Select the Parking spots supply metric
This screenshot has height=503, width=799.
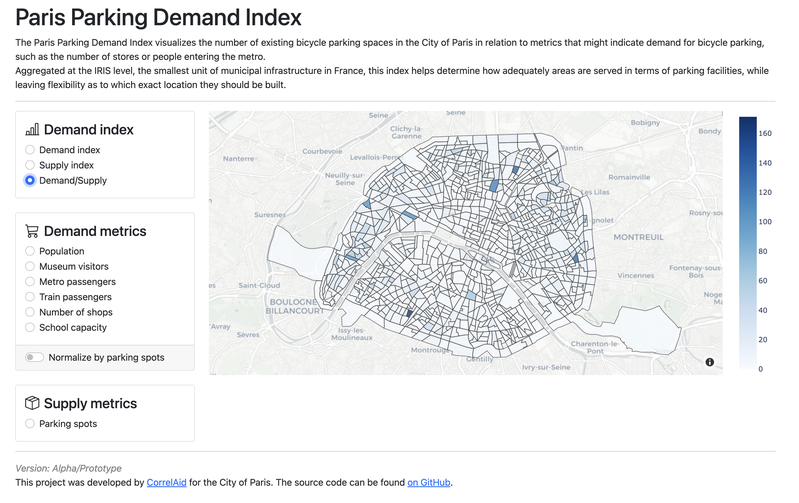[x=30, y=424]
